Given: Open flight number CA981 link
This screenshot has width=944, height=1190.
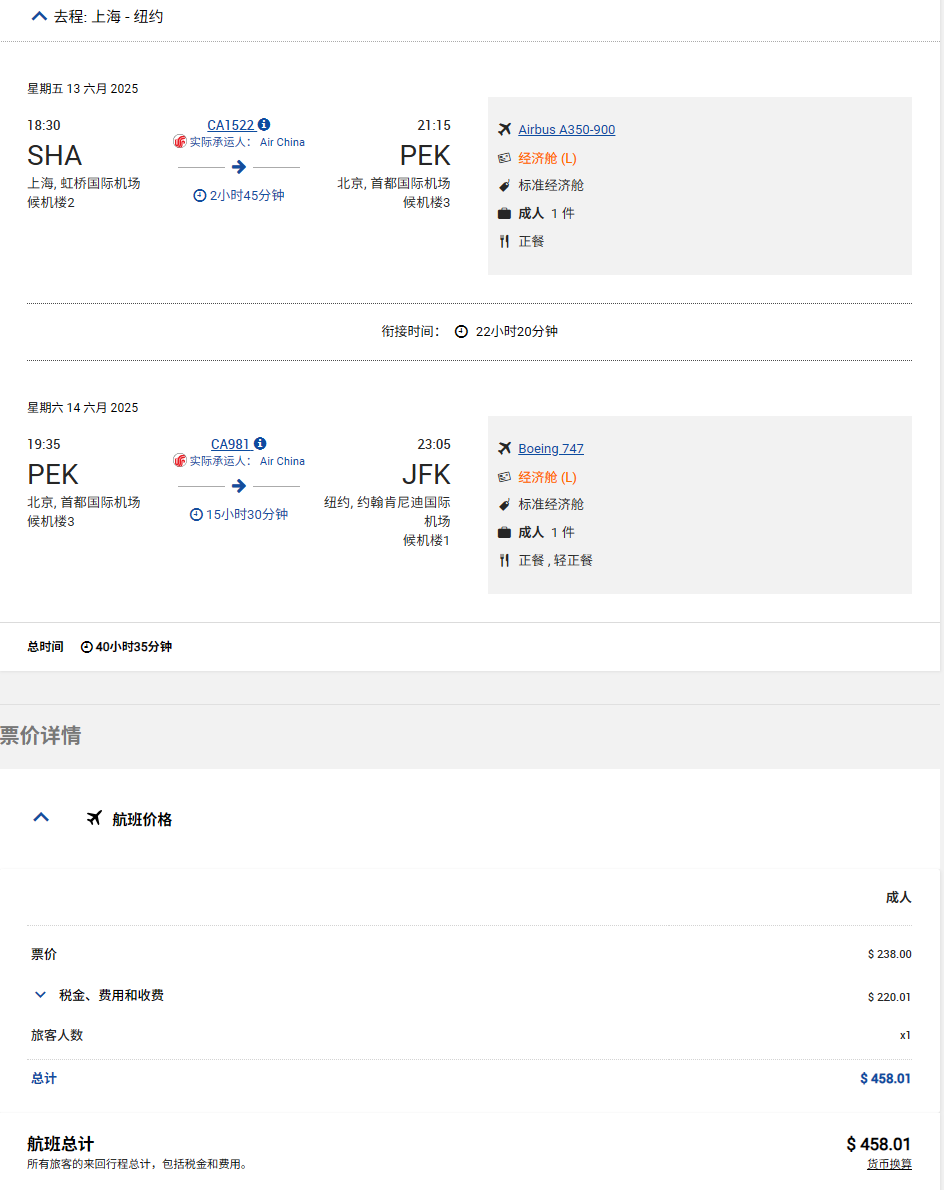Looking at the screenshot, I should coord(231,444).
